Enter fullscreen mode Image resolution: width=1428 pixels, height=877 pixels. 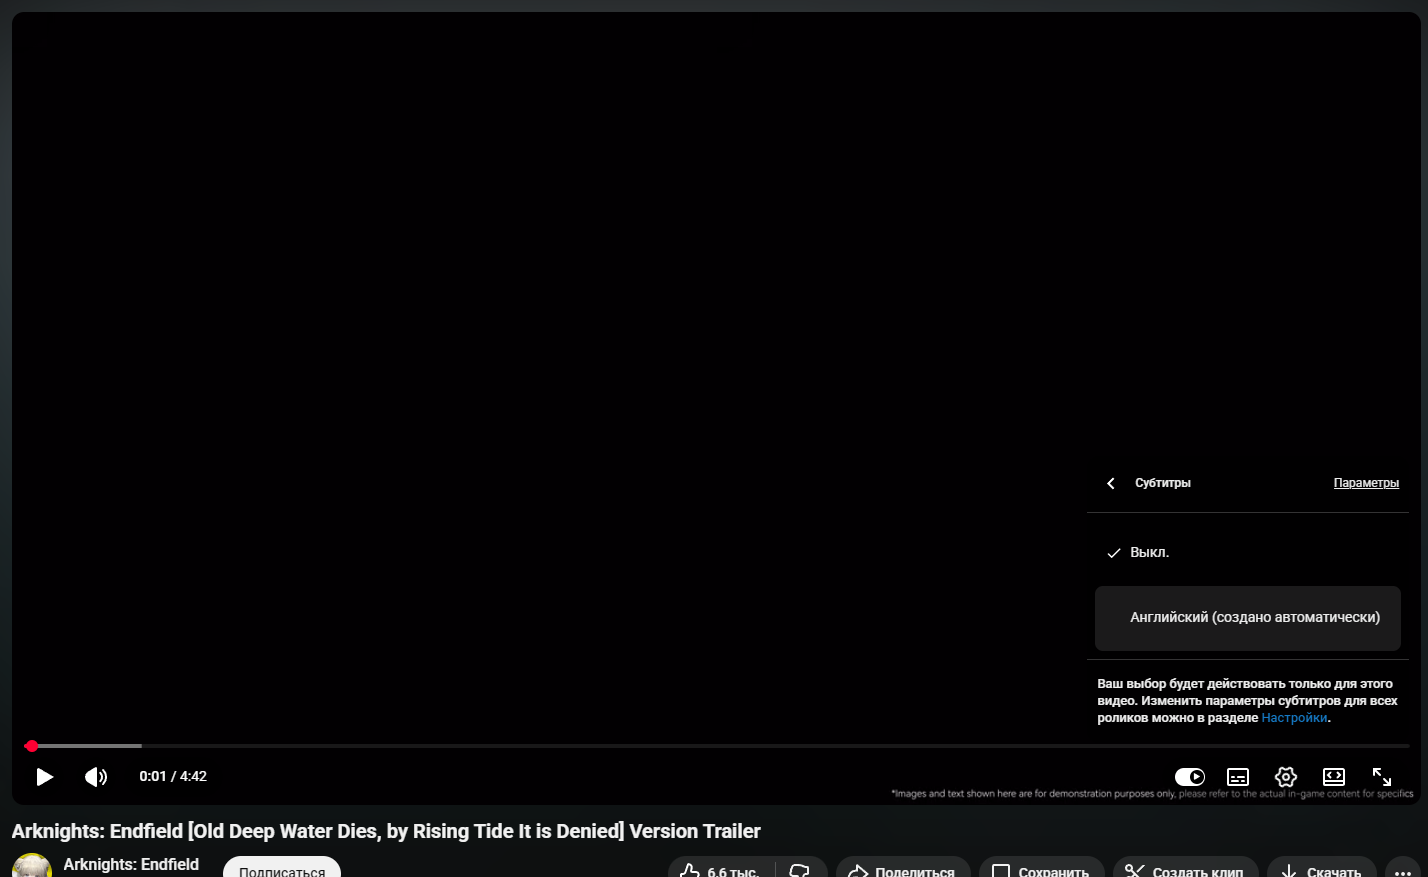click(x=1382, y=777)
